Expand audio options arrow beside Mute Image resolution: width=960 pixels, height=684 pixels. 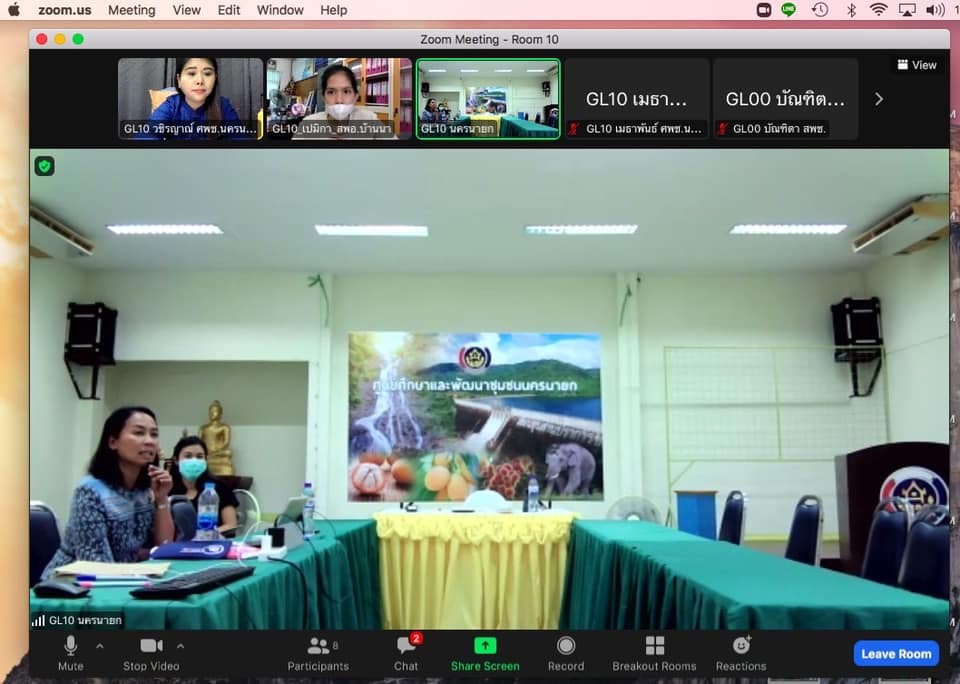pyautogui.click(x=99, y=646)
